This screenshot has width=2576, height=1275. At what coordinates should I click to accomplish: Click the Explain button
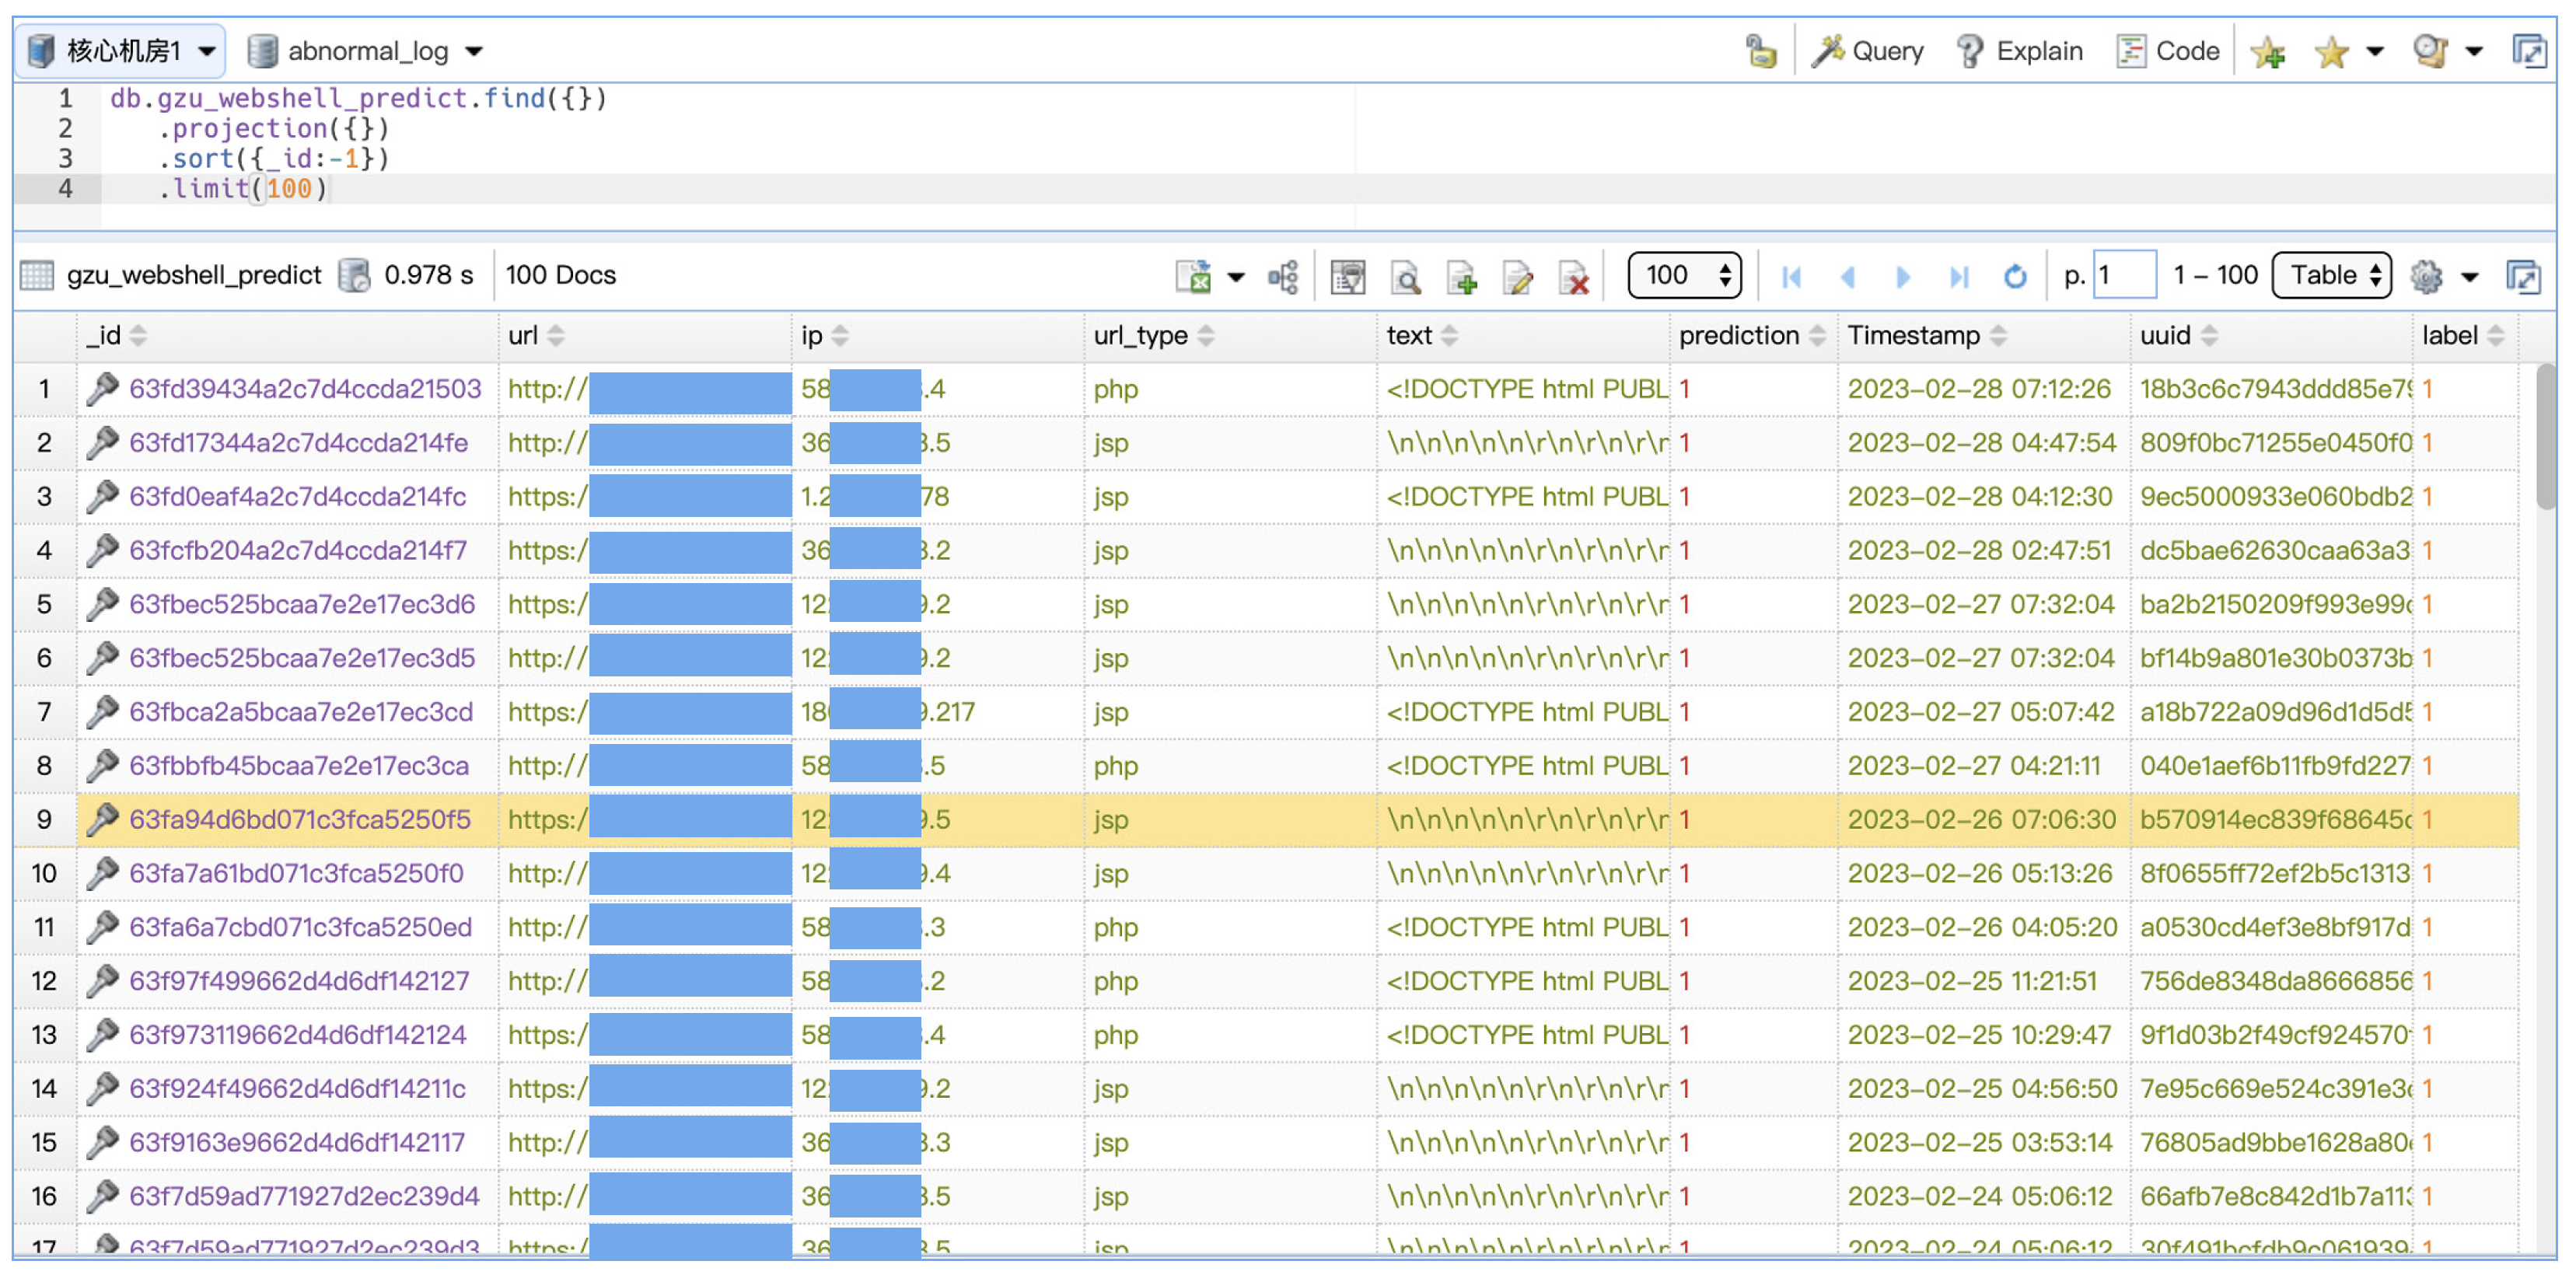tap(2019, 51)
